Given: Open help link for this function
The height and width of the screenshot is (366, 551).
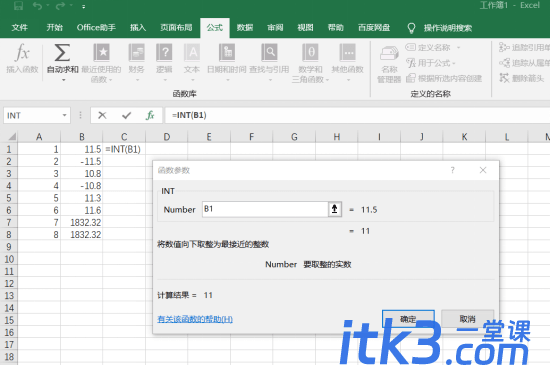Looking at the screenshot, I should point(195,319).
